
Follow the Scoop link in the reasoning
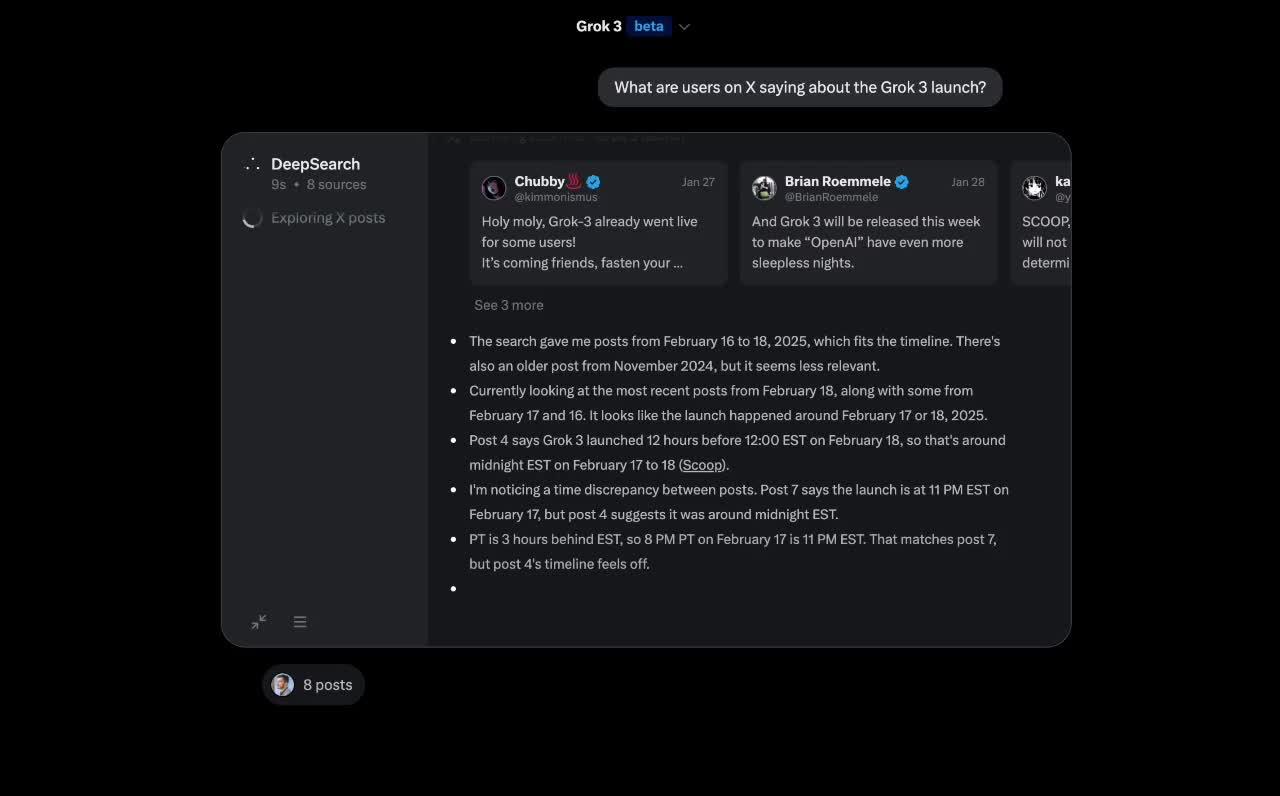tap(702, 465)
